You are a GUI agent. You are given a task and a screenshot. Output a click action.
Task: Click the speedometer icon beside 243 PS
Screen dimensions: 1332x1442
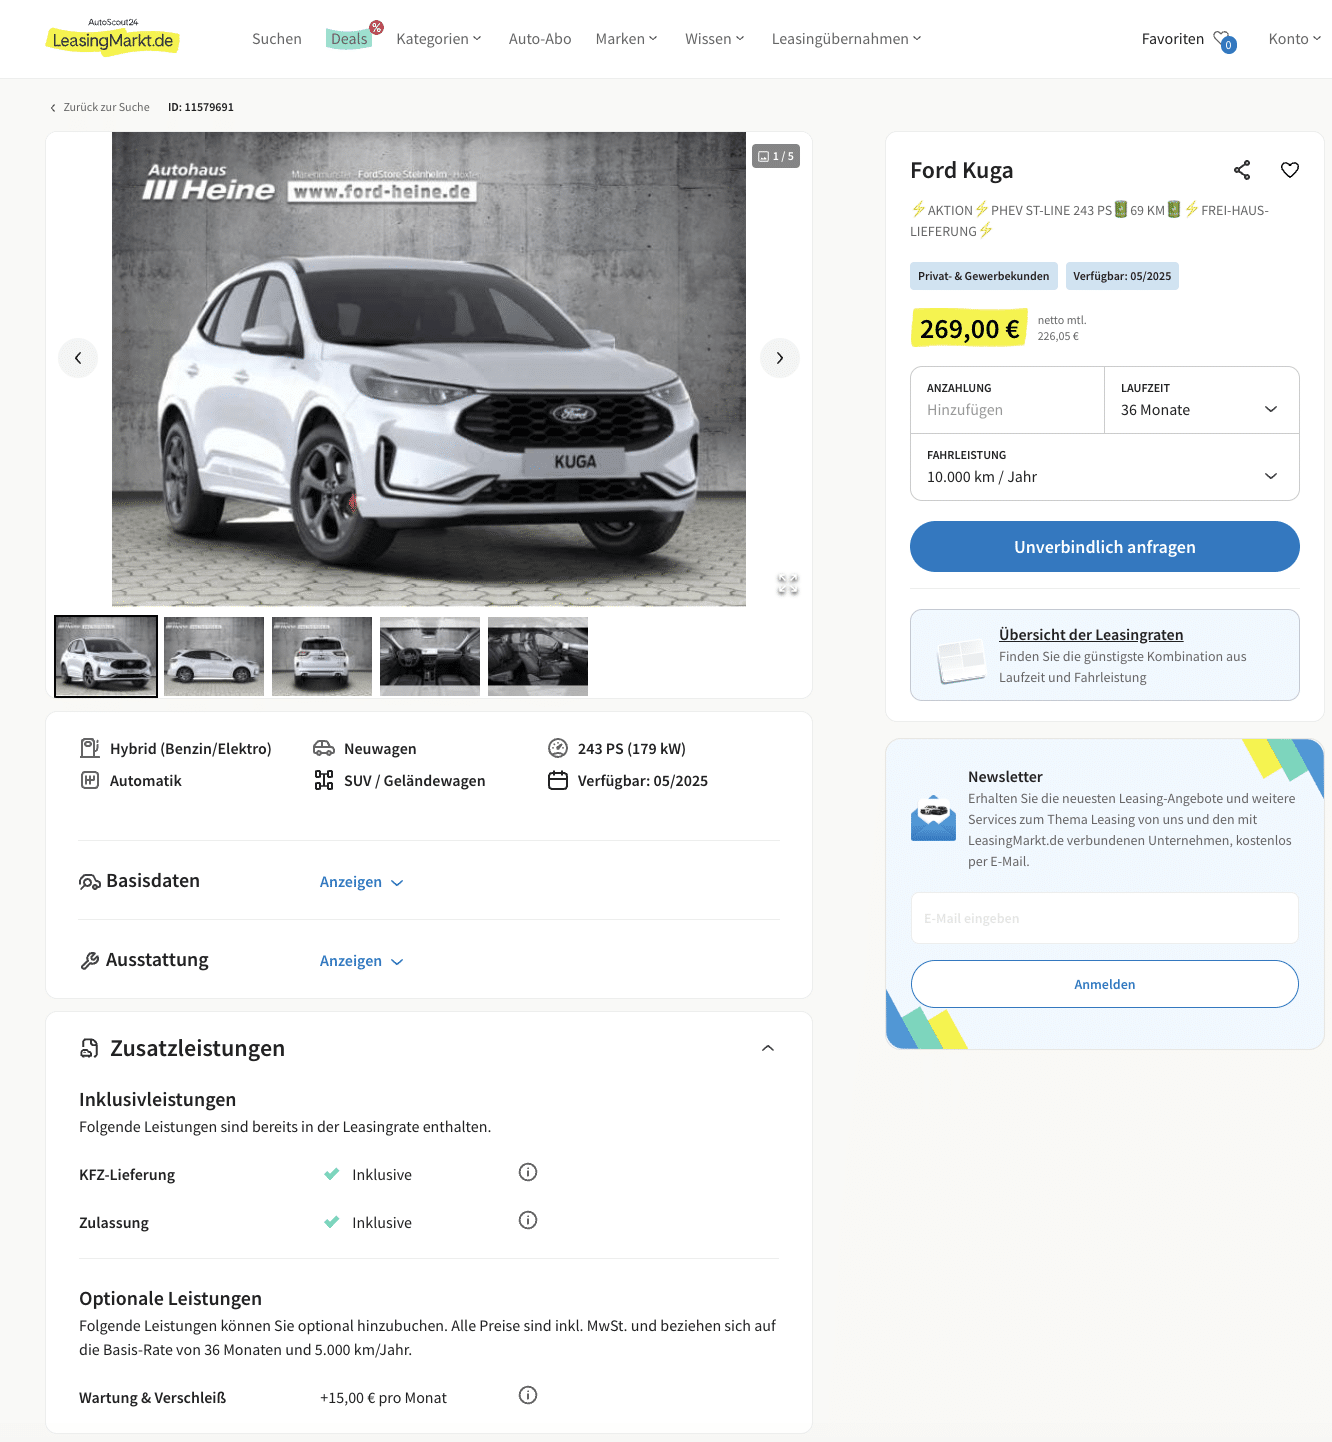tap(558, 748)
